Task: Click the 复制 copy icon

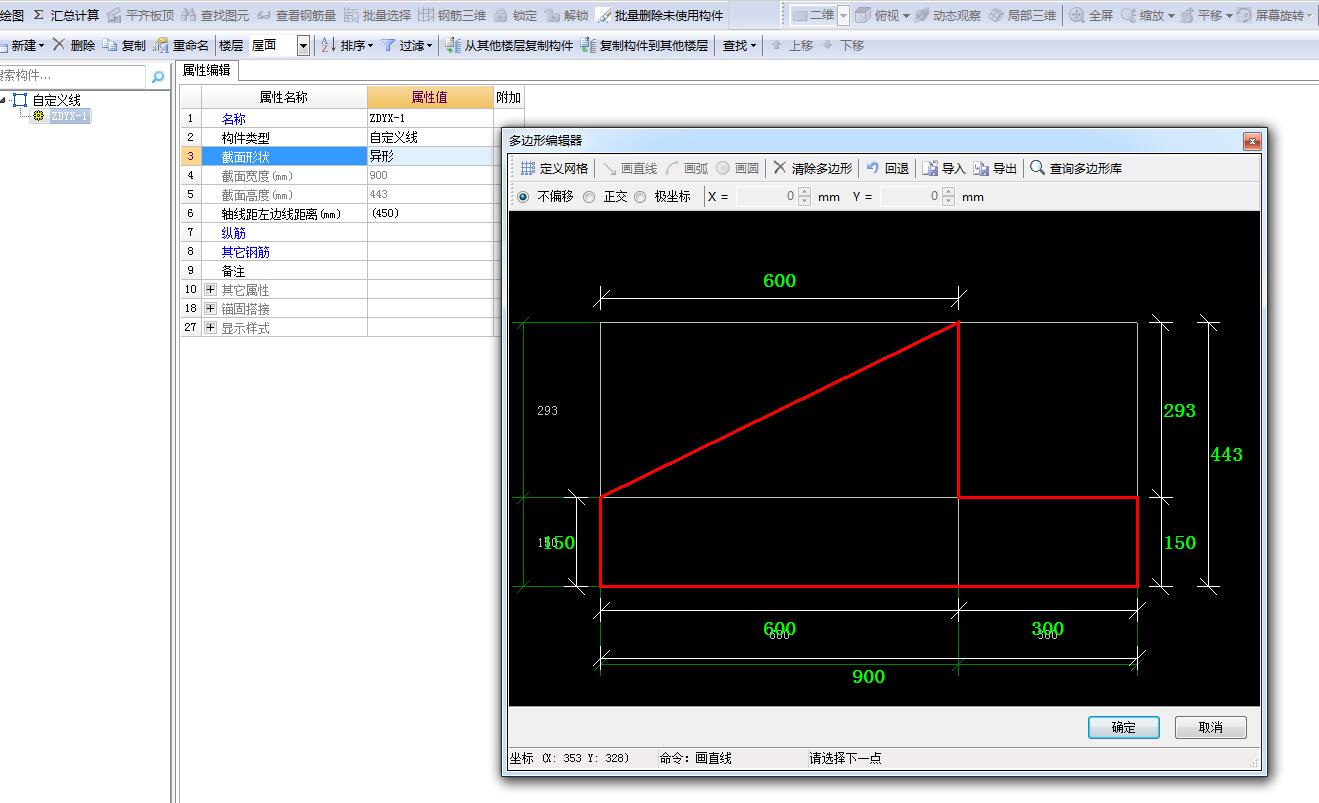Action: [x=109, y=45]
